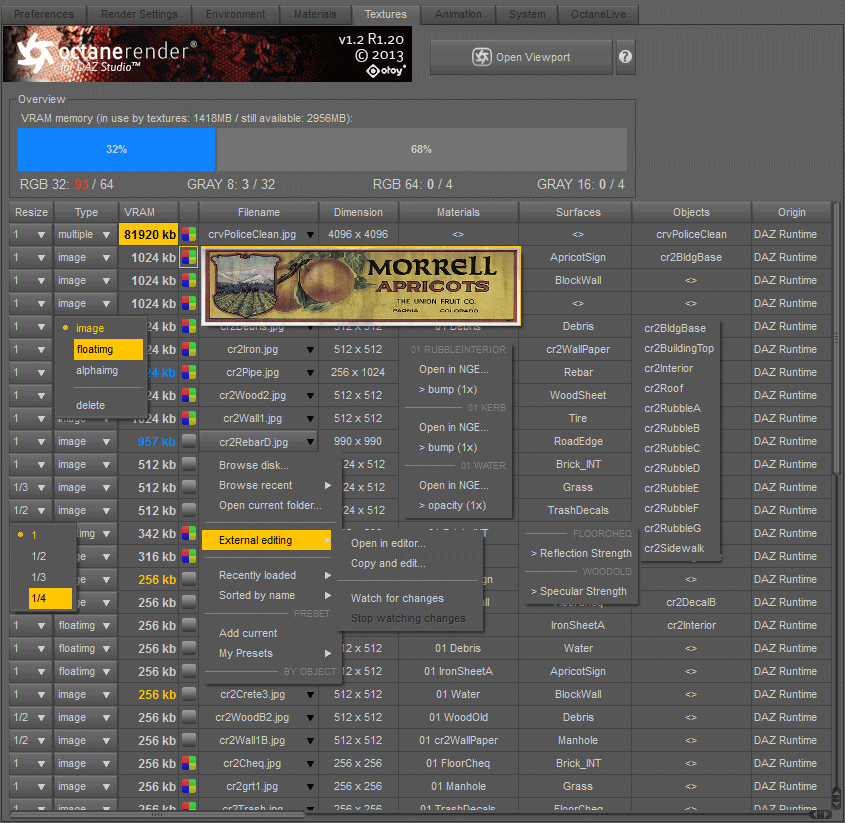
Task: Click the gray icon in the IronSheetA floatimg row
Action: pyautogui.click(x=189, y=625)
